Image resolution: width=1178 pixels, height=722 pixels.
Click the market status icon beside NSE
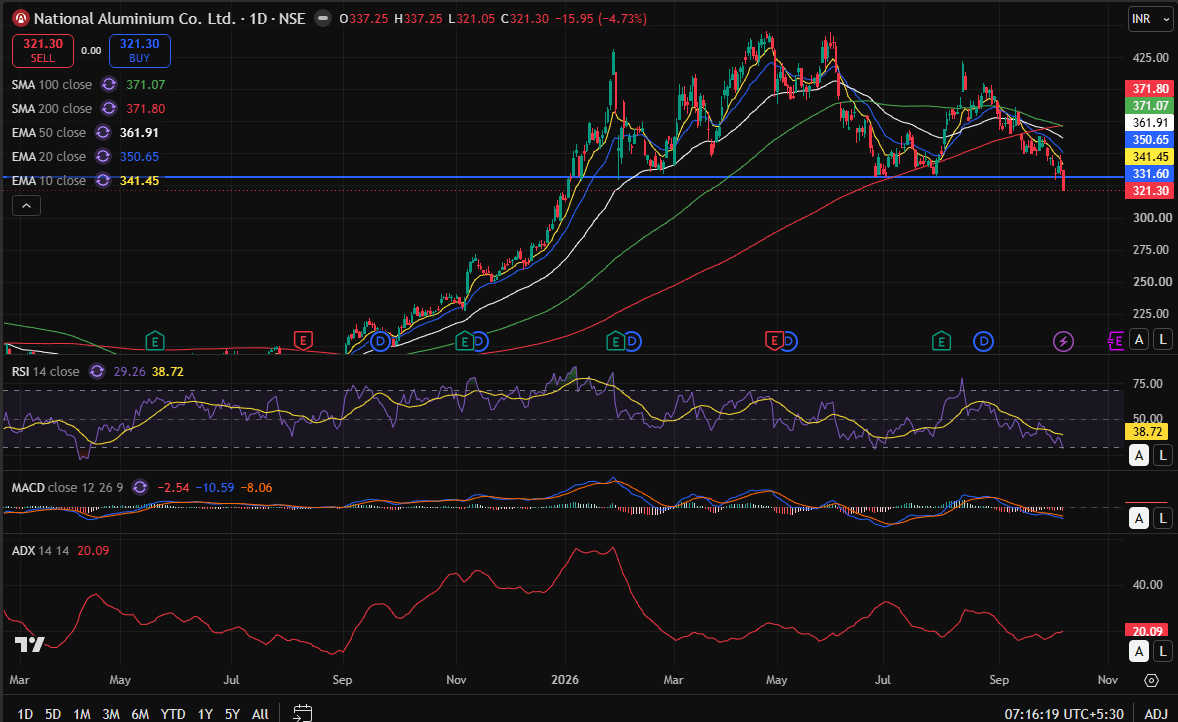point(323,19)
